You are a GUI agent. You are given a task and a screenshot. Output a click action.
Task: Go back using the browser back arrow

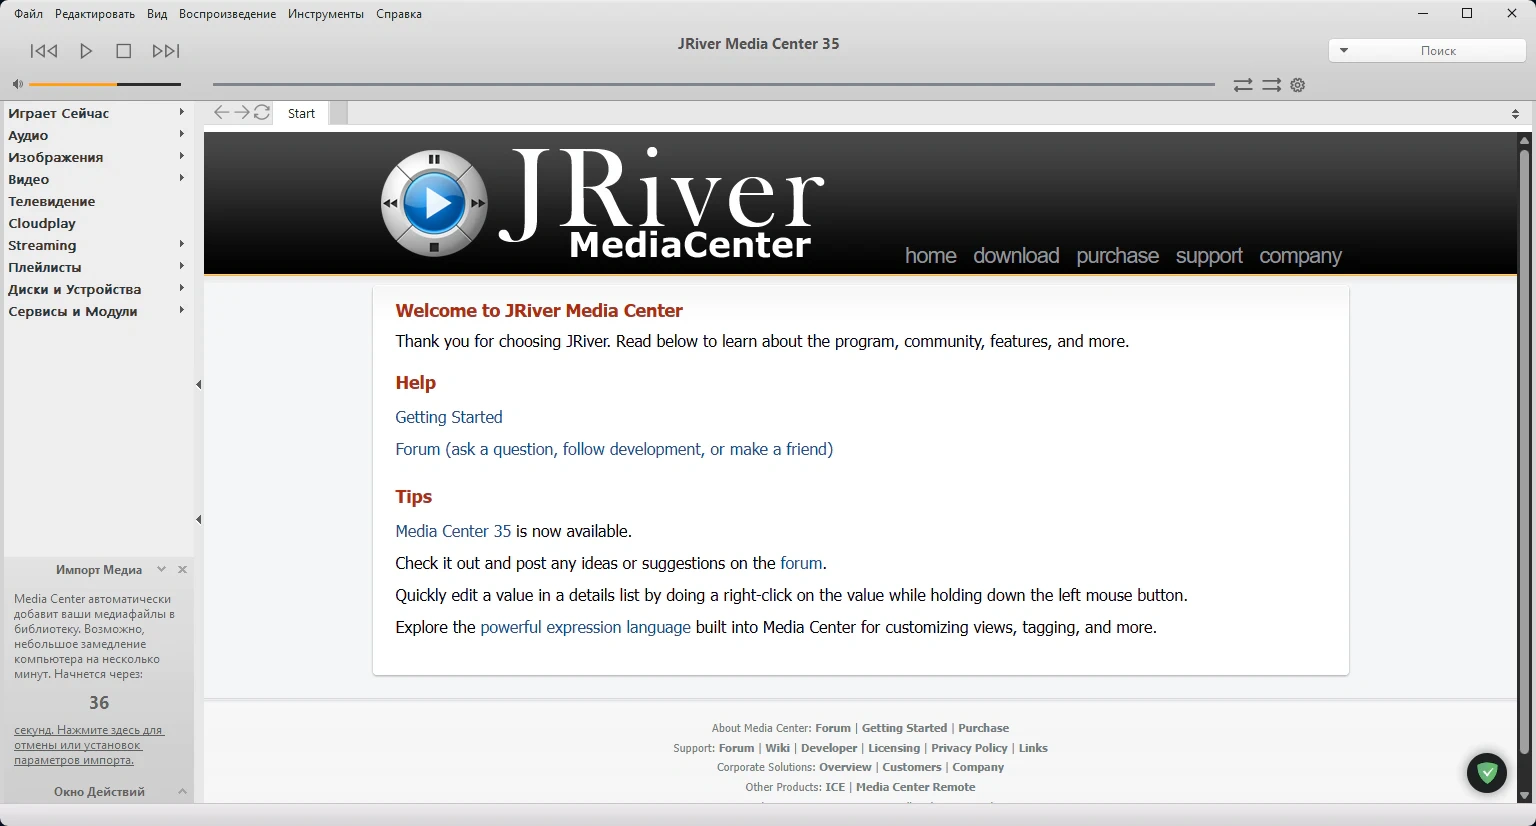coord(222,113)
